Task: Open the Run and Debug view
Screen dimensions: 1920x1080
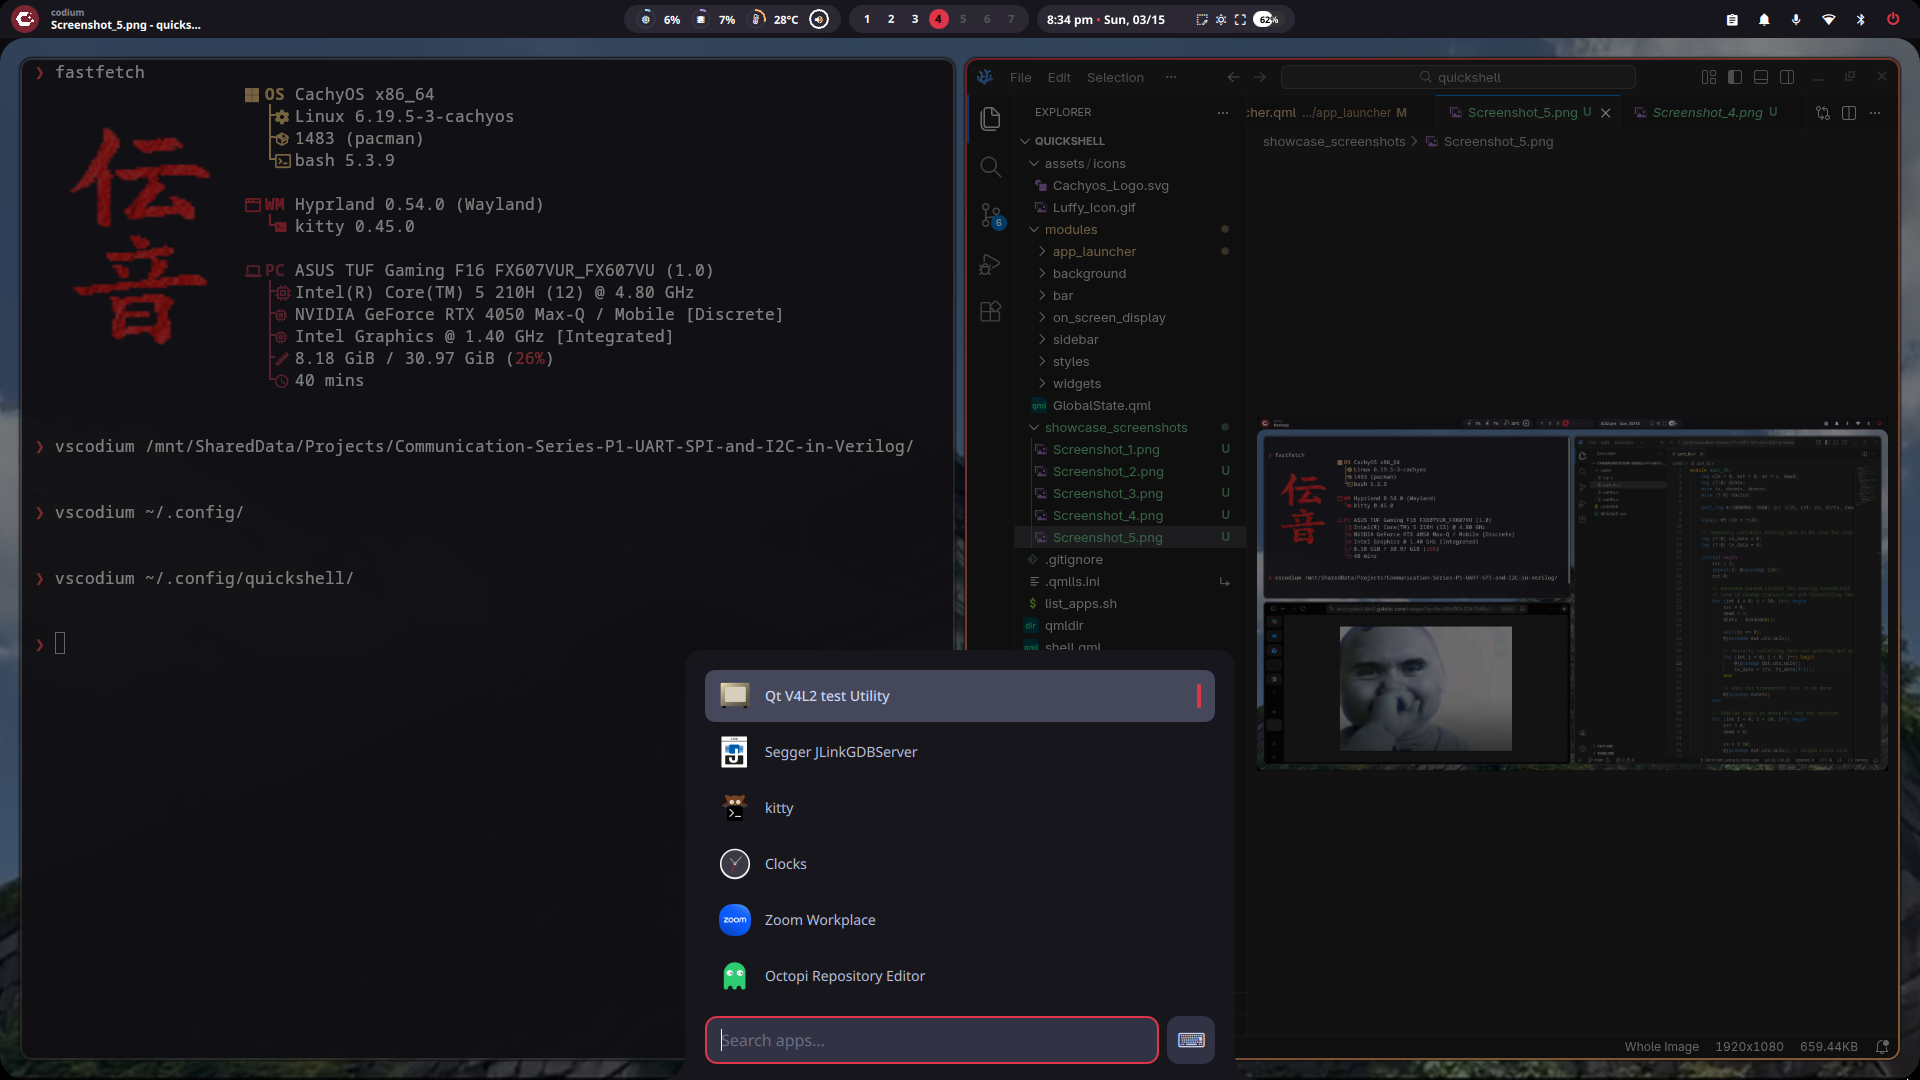Action: [990, 264]
